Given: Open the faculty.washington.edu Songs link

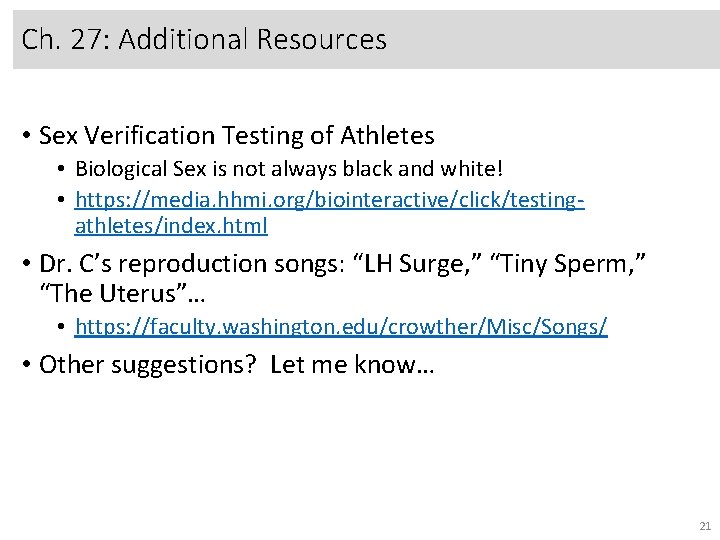Looking at the screenshot, I should pos(341,327).
